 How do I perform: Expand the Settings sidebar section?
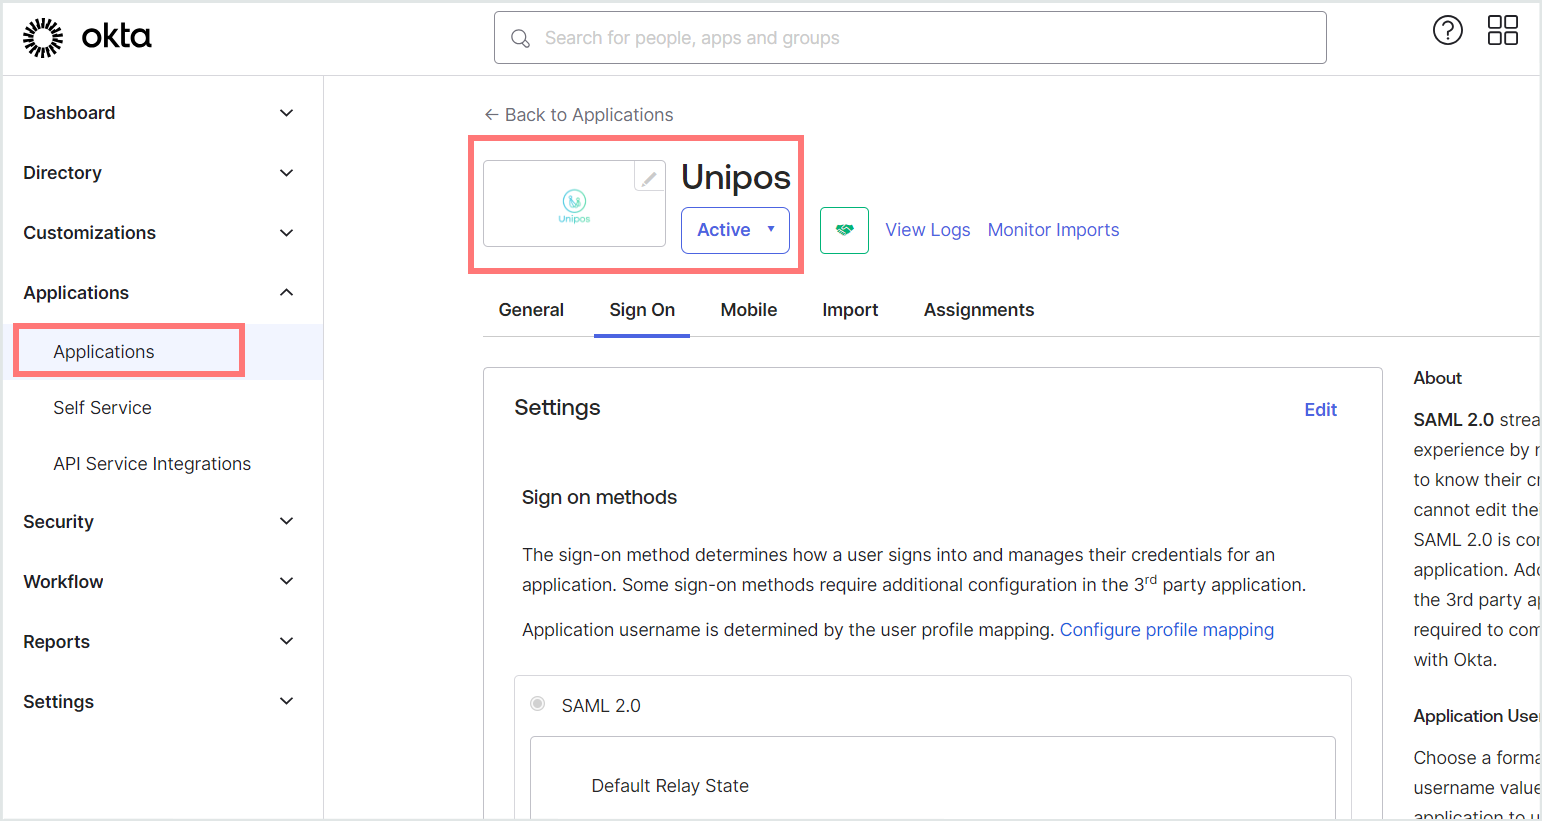point(160,702)
